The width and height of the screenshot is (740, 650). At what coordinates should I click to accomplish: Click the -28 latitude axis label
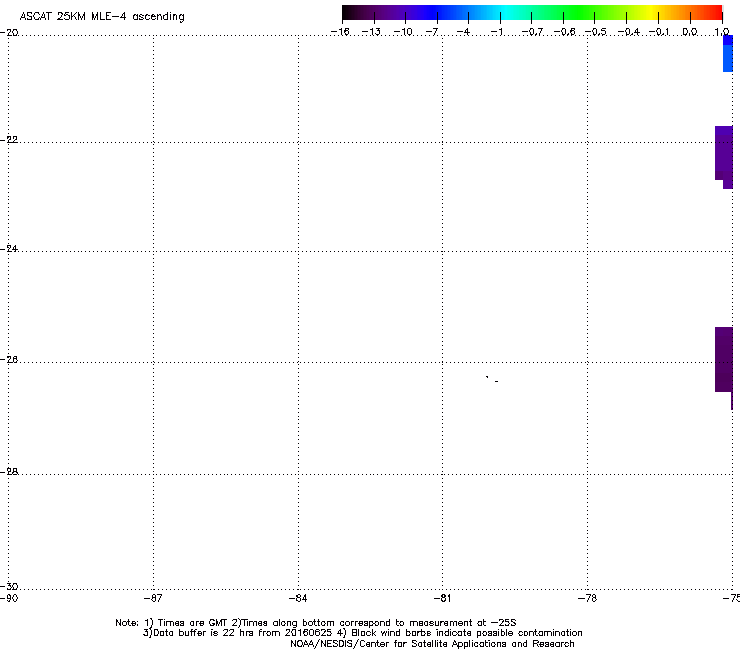[x=9, y=472]
